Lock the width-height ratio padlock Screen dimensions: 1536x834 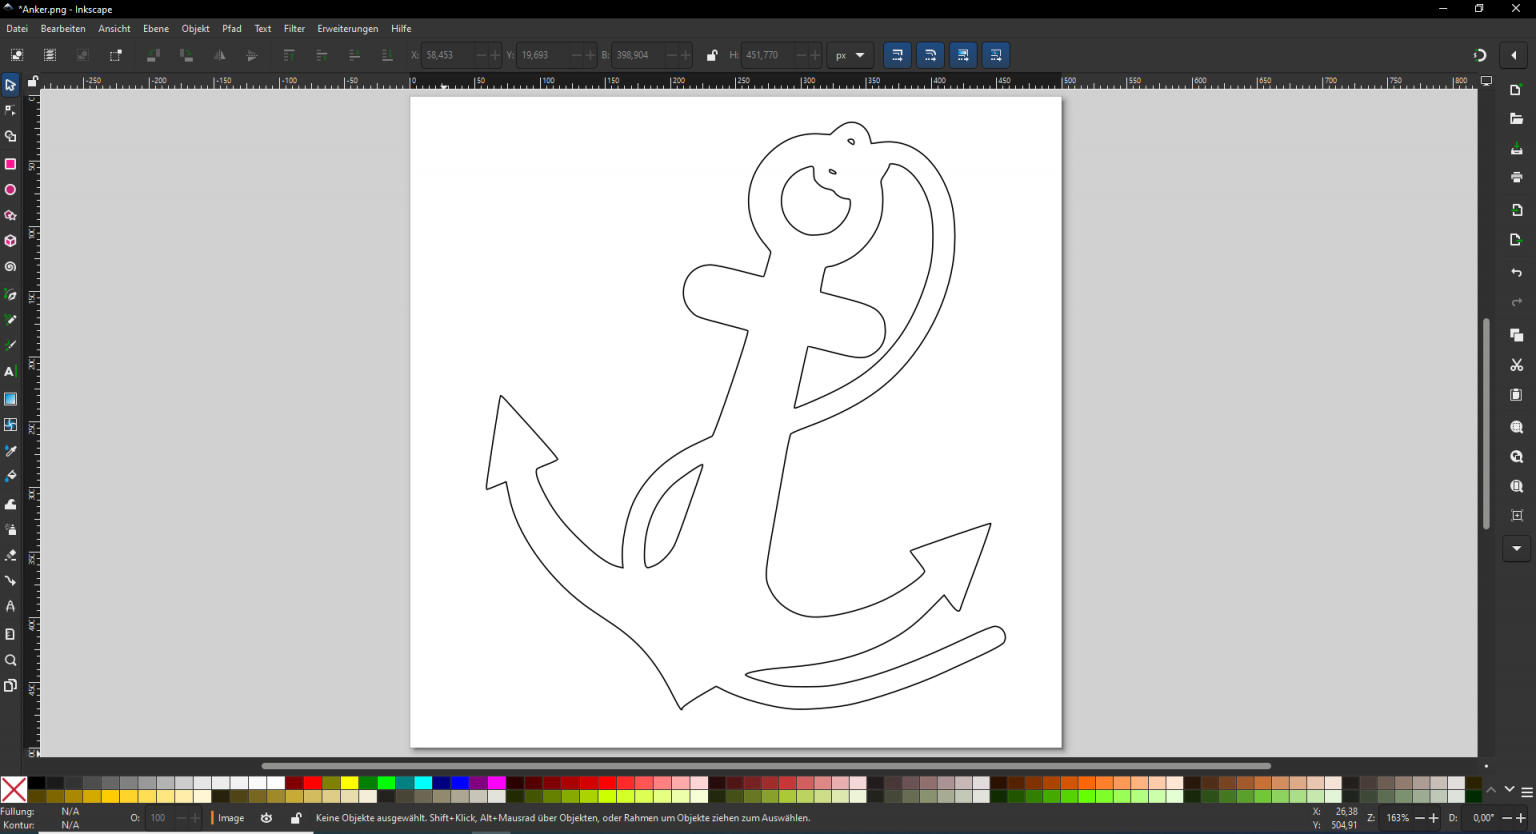[x=713, y=55]
